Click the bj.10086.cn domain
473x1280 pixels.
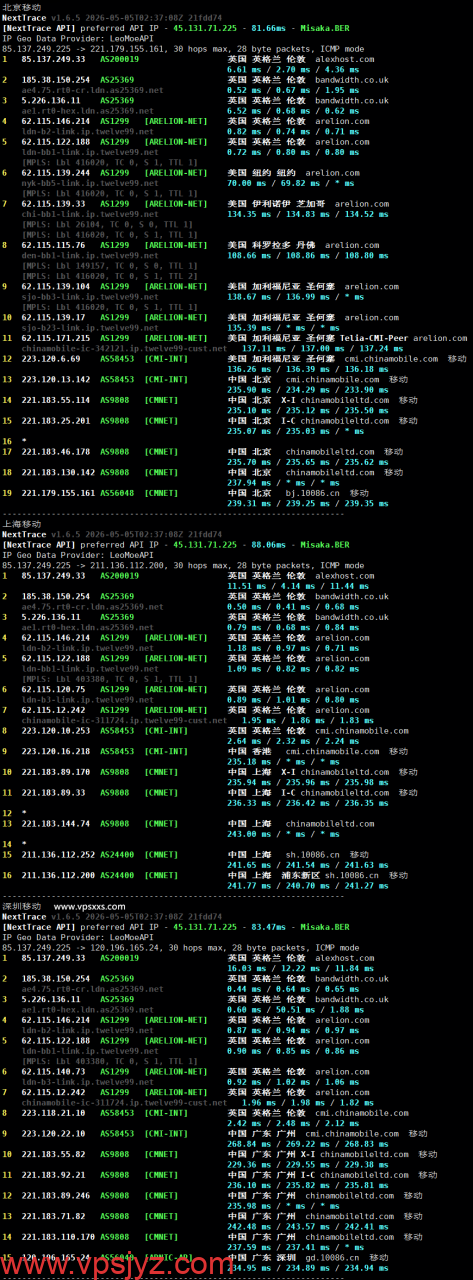pyautogui.click(x=312, y=492)
